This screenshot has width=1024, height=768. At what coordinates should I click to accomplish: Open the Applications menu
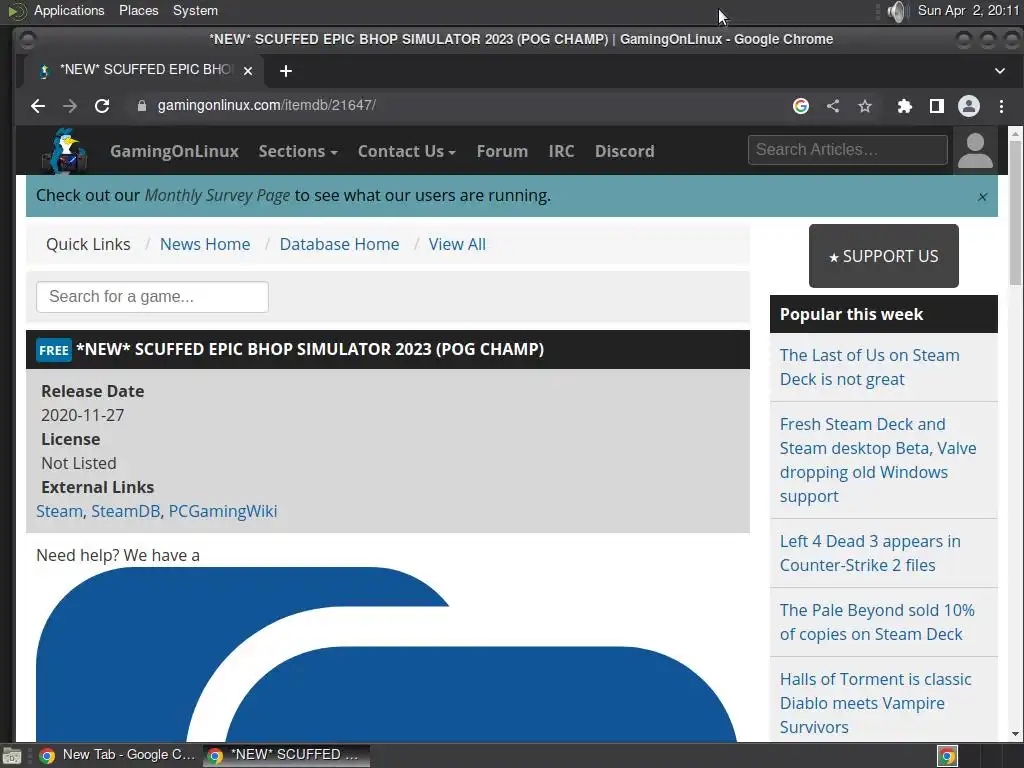pos(69,10)
